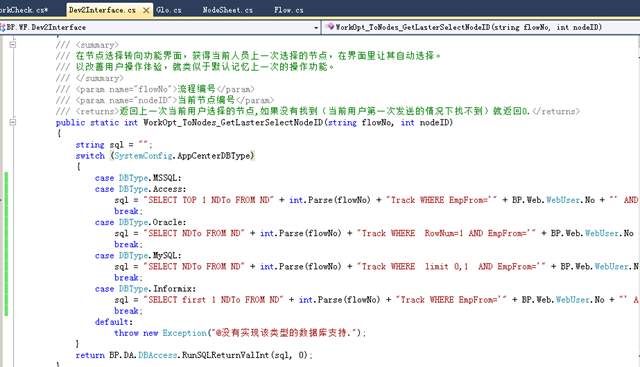
Task: Click the break statement under DBType.Access
Action: [128, 211]
